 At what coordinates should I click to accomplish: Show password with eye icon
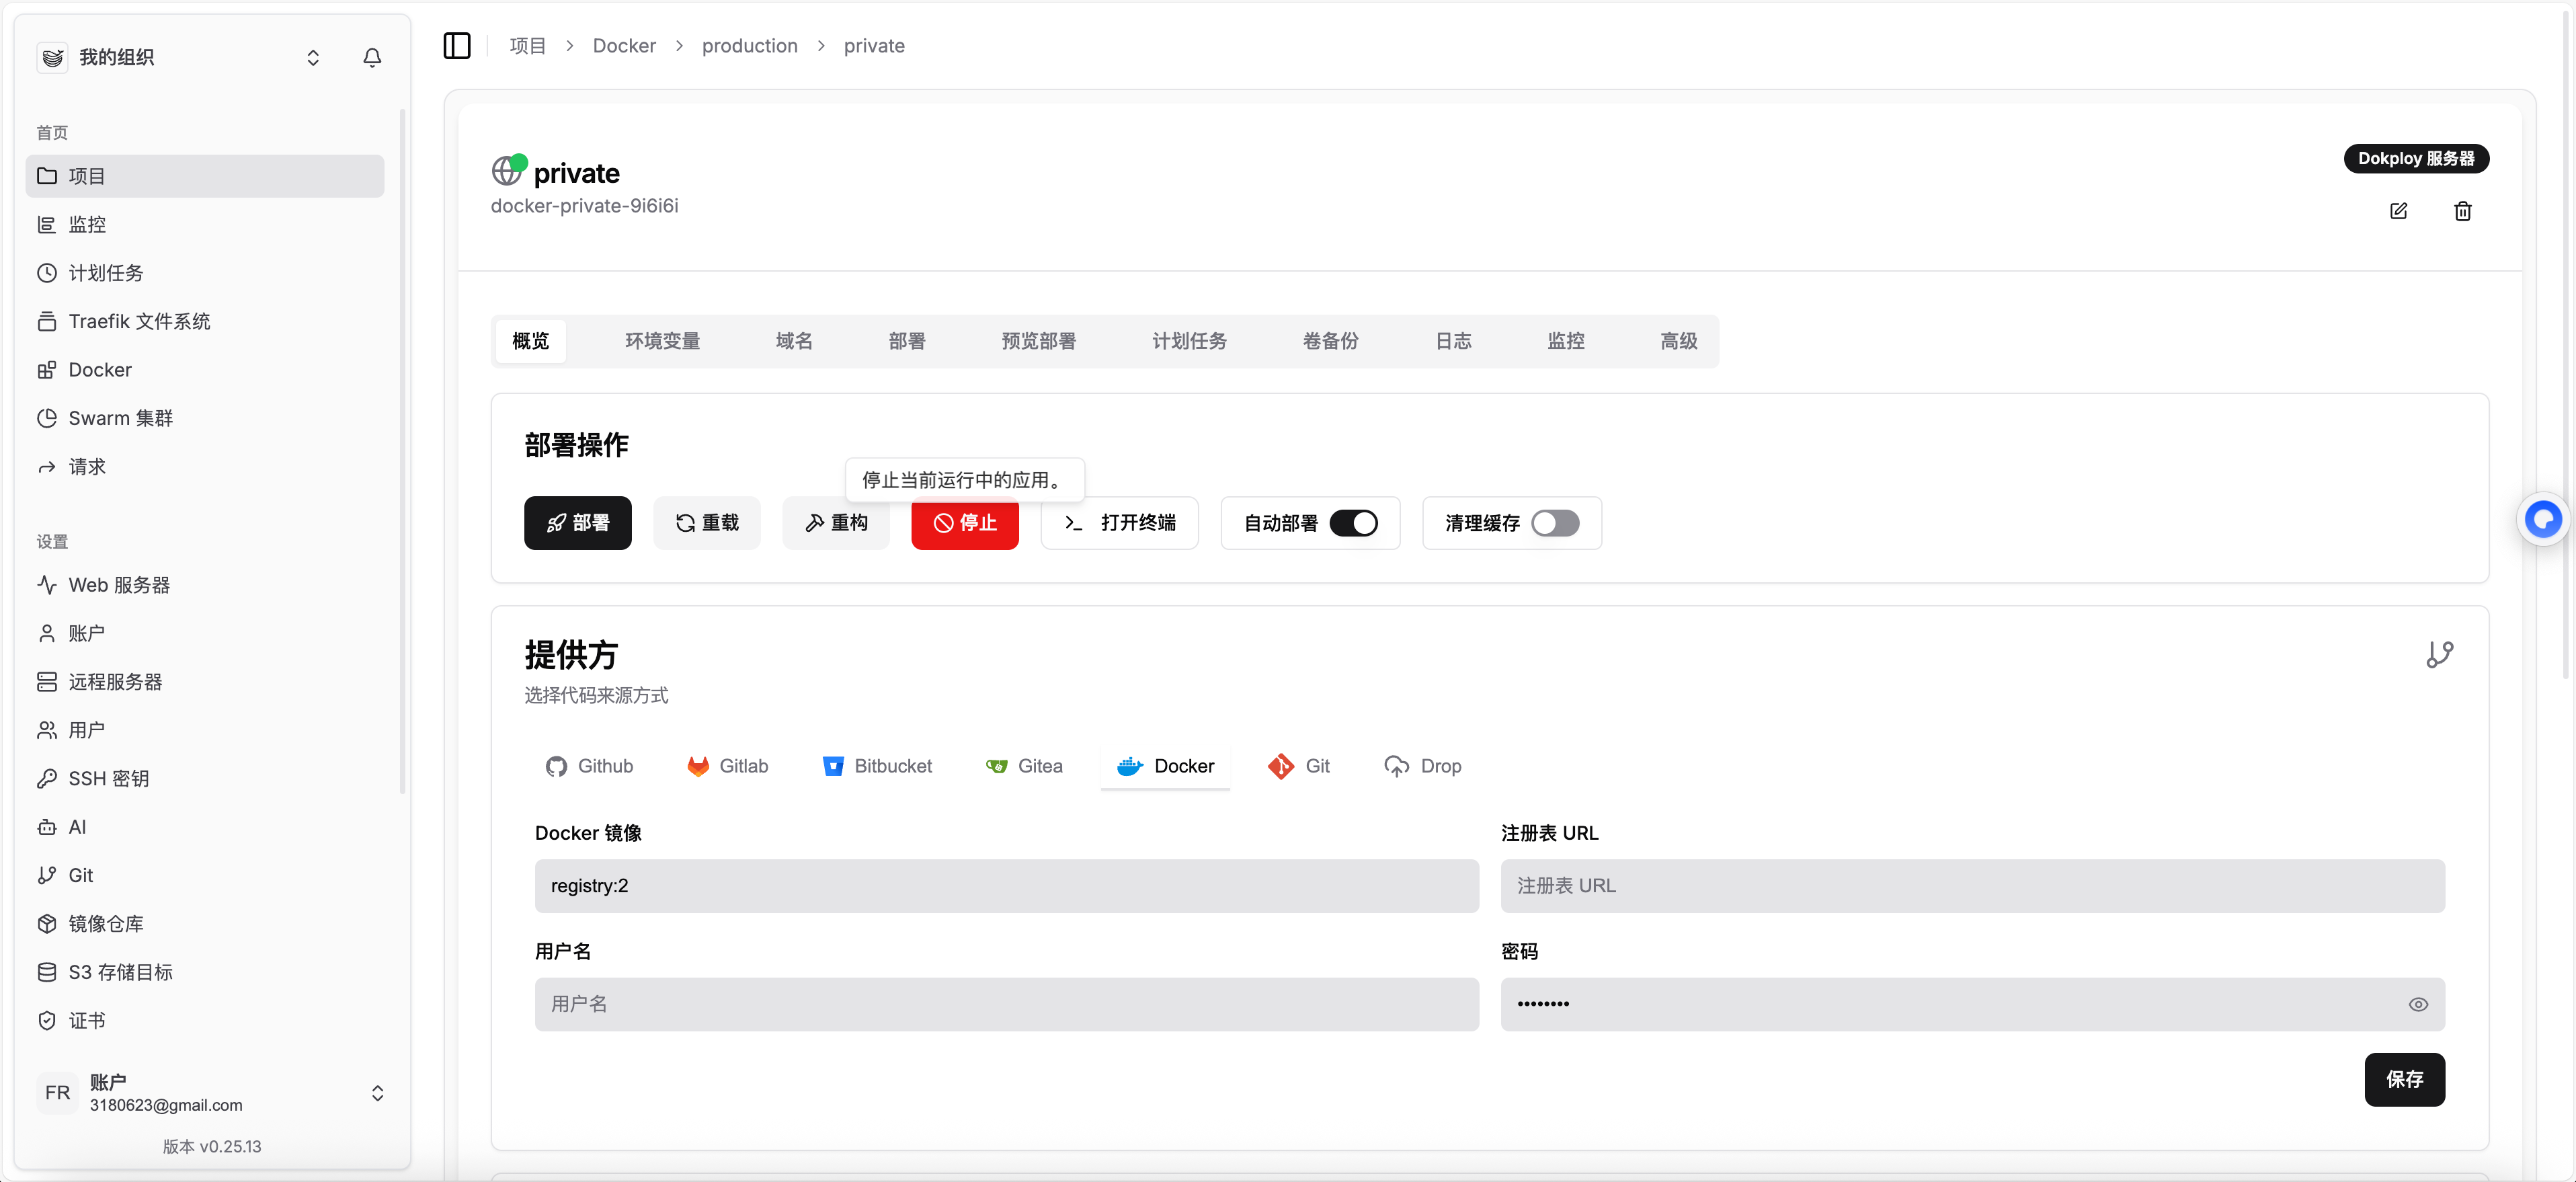click(x=2418, y=1005)
